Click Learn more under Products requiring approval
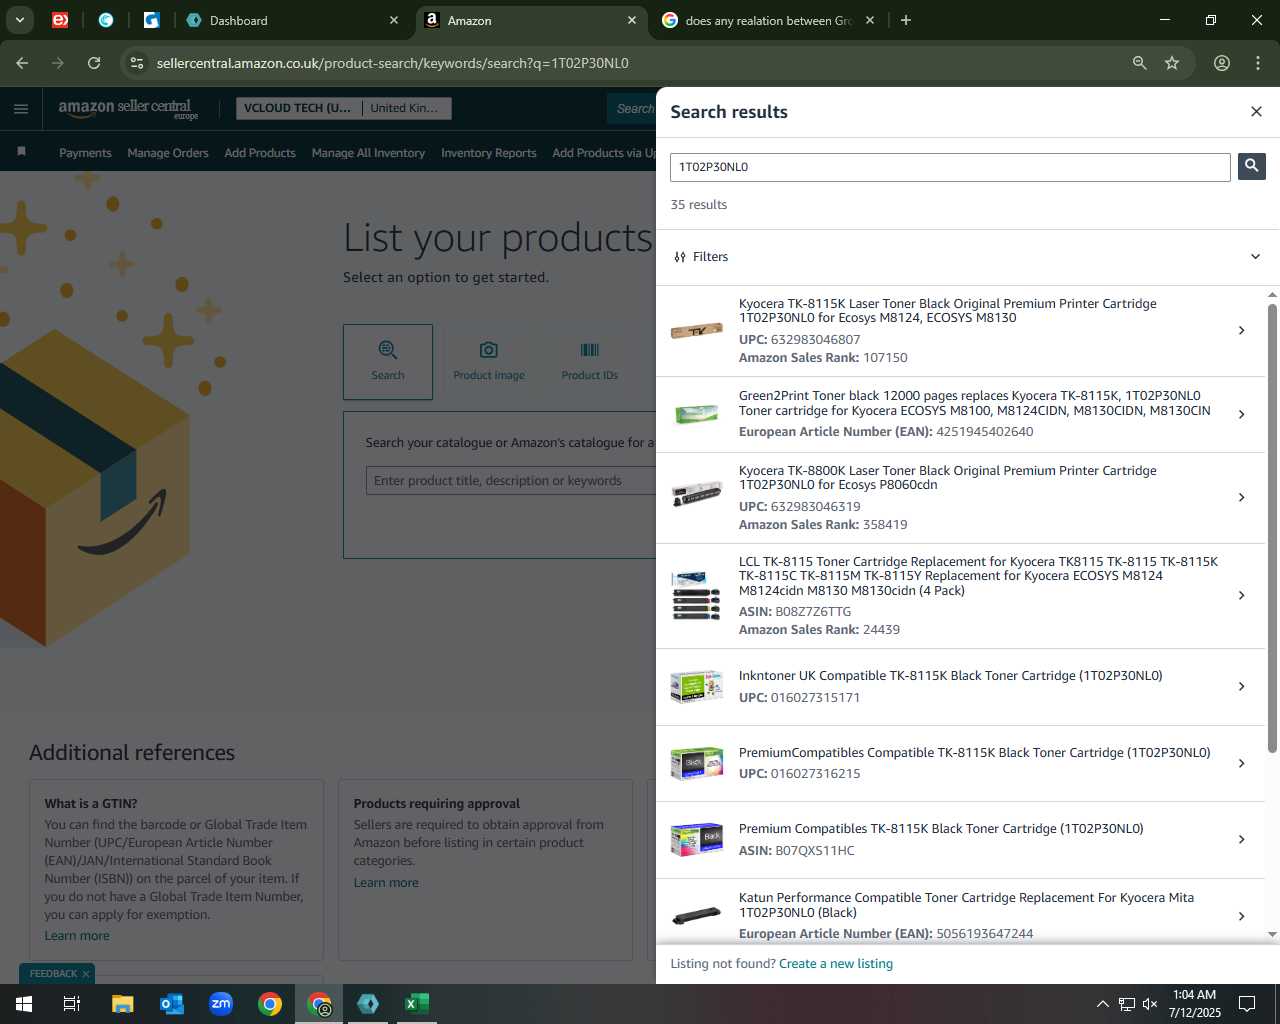The width and height of the screenshot is (1280, 1024). click(386, 883)
